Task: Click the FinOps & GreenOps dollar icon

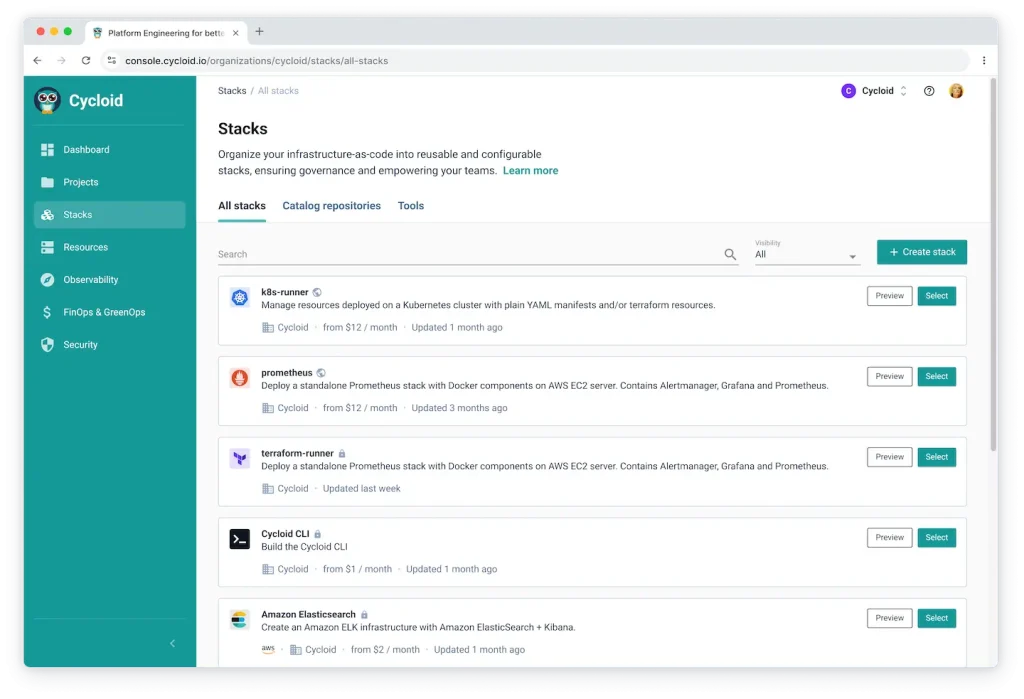Action: point(47,312)
